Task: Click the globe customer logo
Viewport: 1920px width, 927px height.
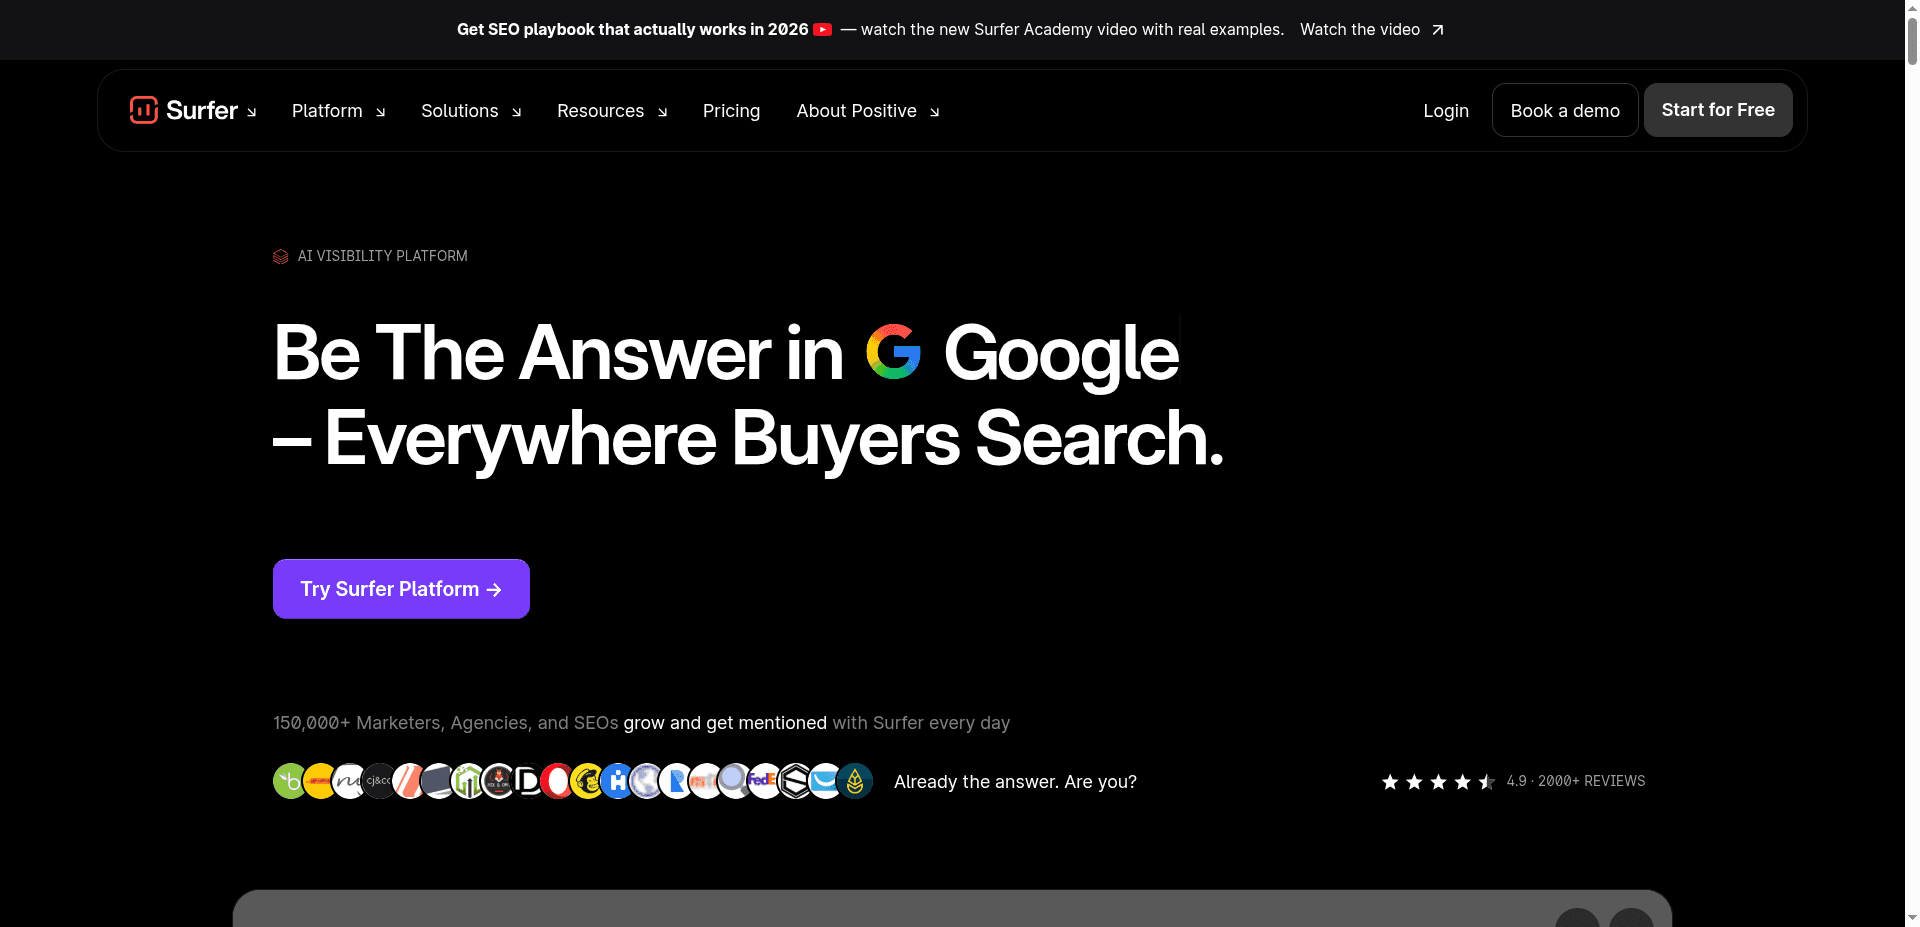Action: pos(646,781)
